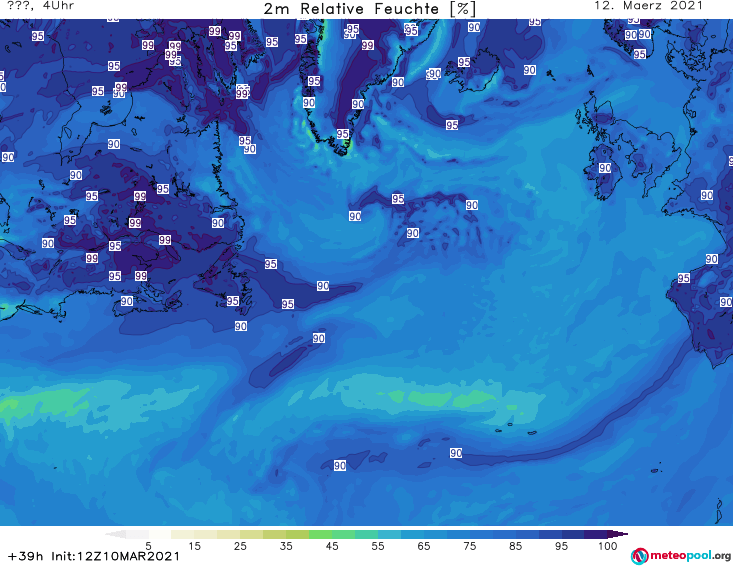Image resolution: width=733 pixels, height=566 pixels.
Task: Click the "???, 4Uhr" time label
Action: coord(41,6)
